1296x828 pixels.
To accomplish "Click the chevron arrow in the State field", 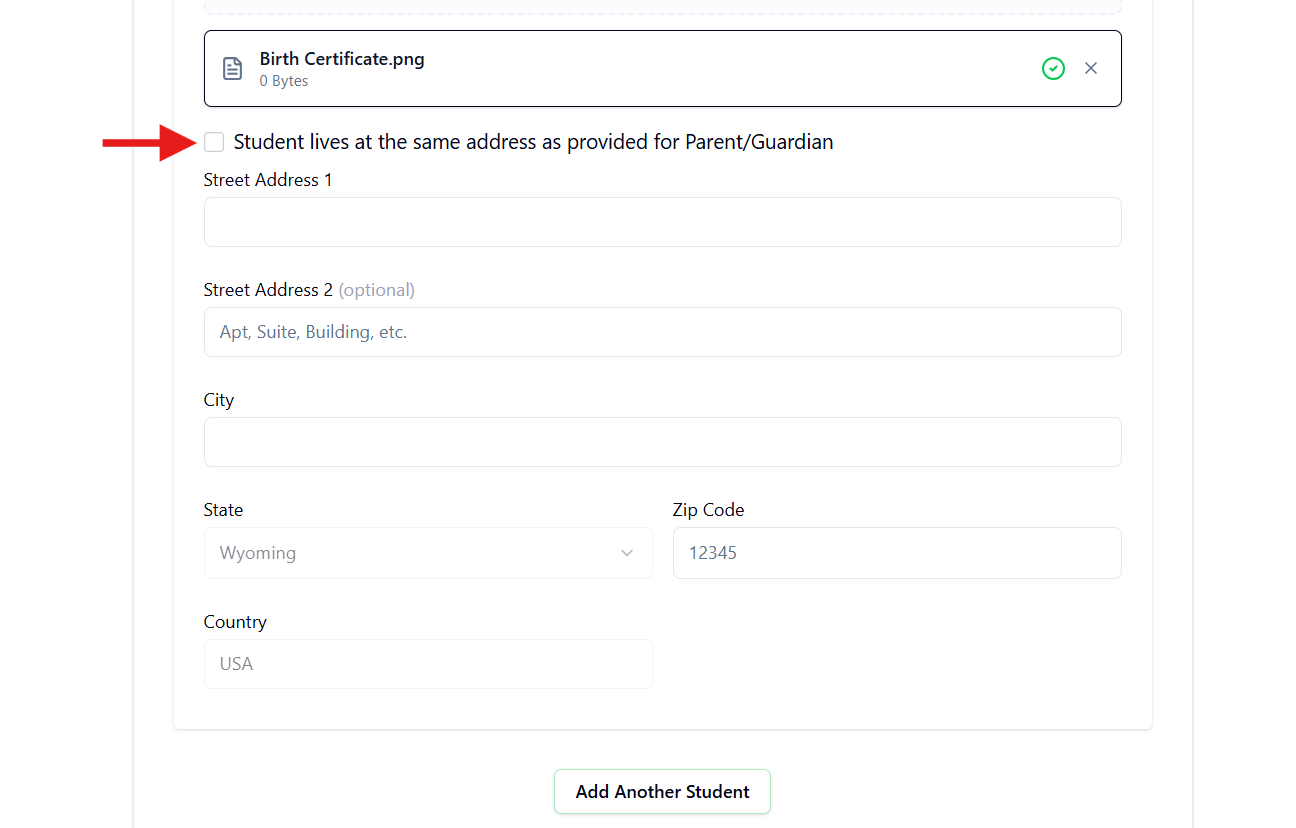I will click(x=627, y=553).
